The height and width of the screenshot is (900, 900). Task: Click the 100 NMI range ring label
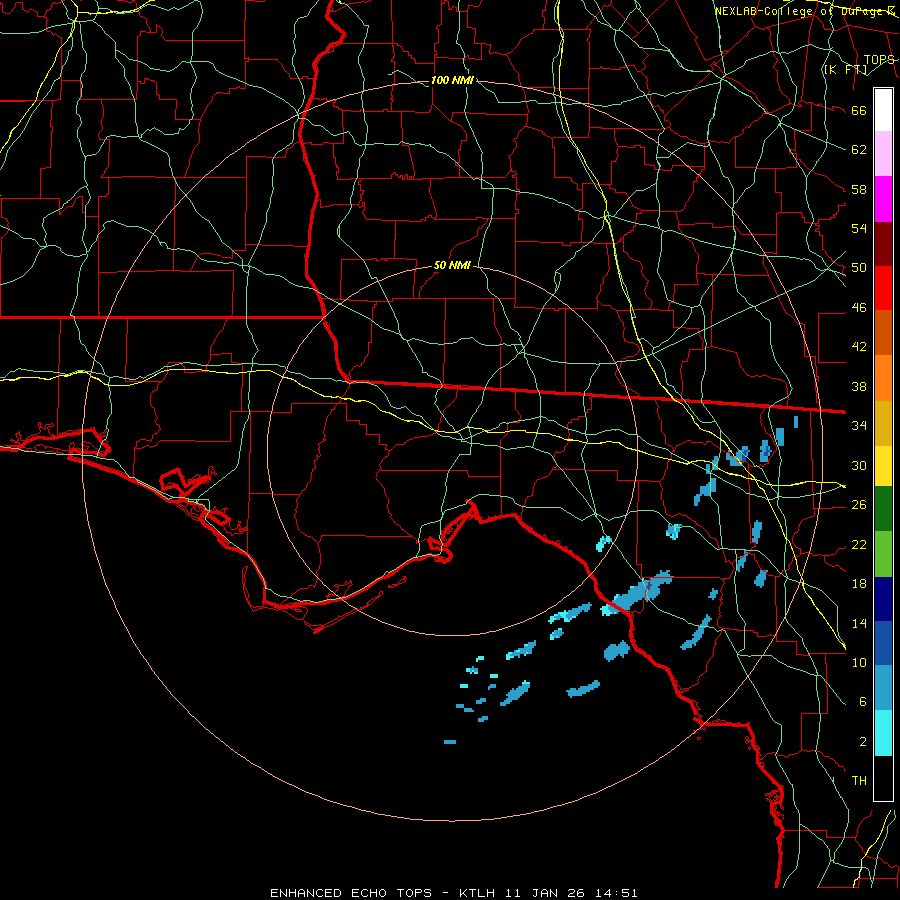click(x=452, y=80)
